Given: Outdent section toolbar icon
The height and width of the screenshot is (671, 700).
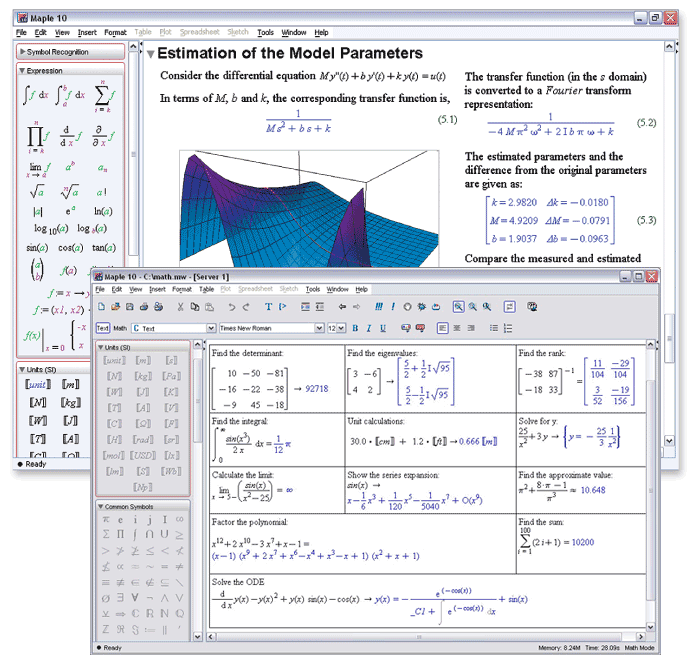Looking at the screenshot, I should (x=320, y=307).
